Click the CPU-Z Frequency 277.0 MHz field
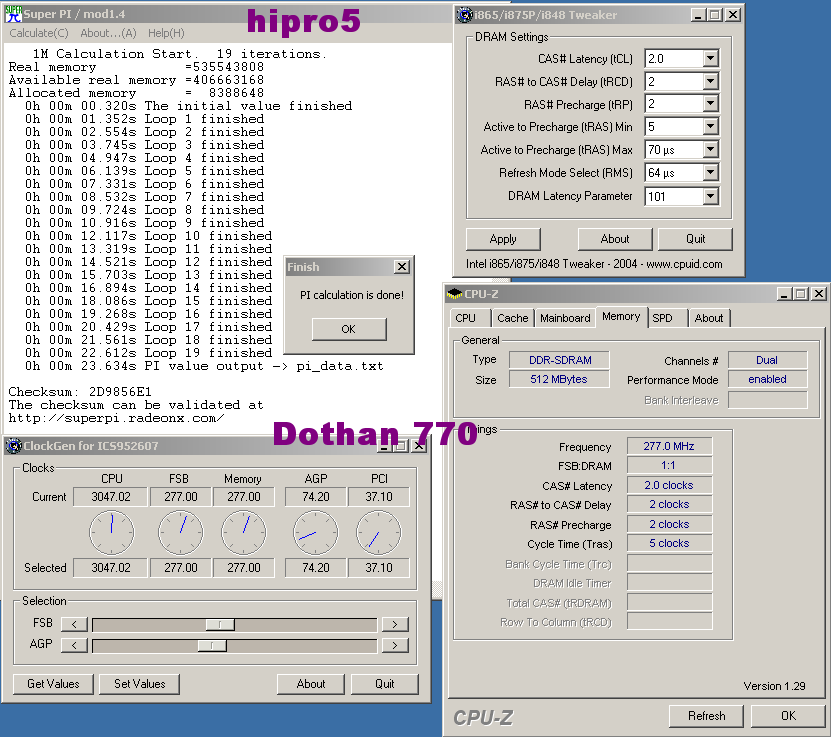The image size is (831, 737). point(669,446)
